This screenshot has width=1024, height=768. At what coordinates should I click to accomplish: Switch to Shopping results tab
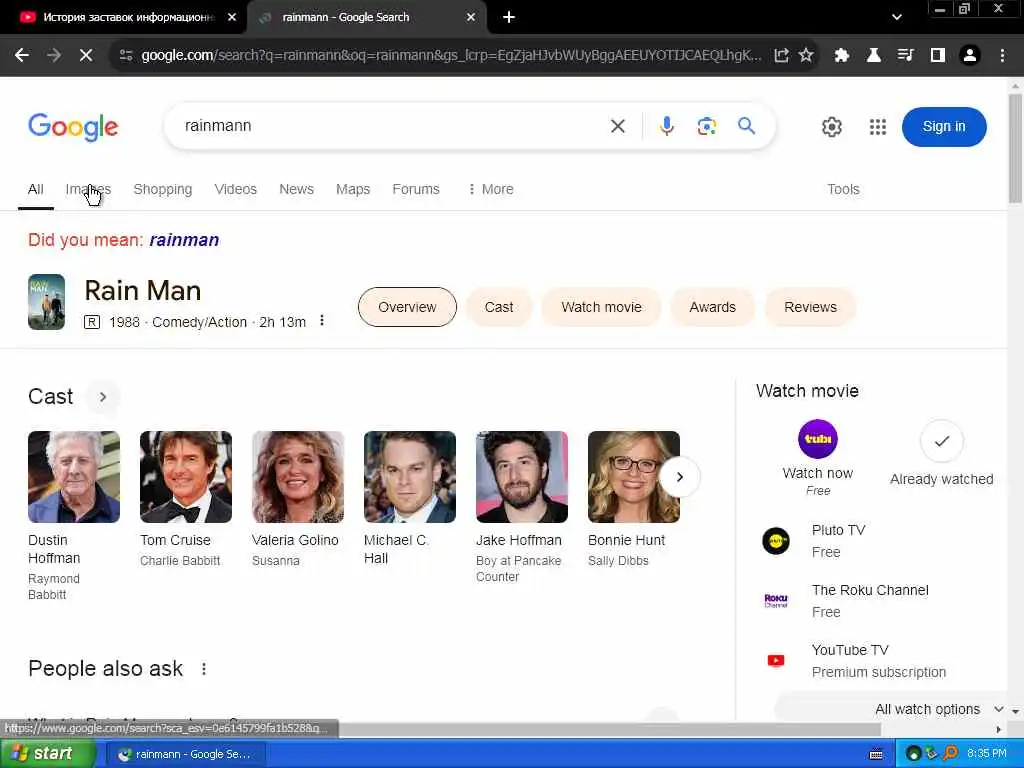click(x=163, y=189)
